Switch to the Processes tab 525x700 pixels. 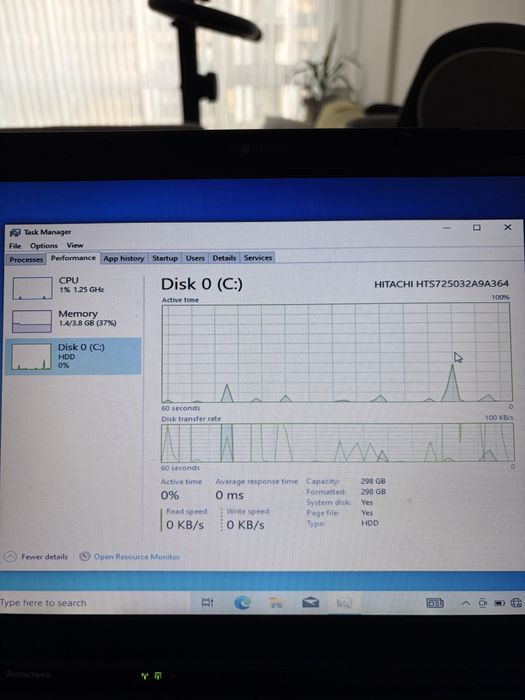pyautogui.click(x=26, y=259)
